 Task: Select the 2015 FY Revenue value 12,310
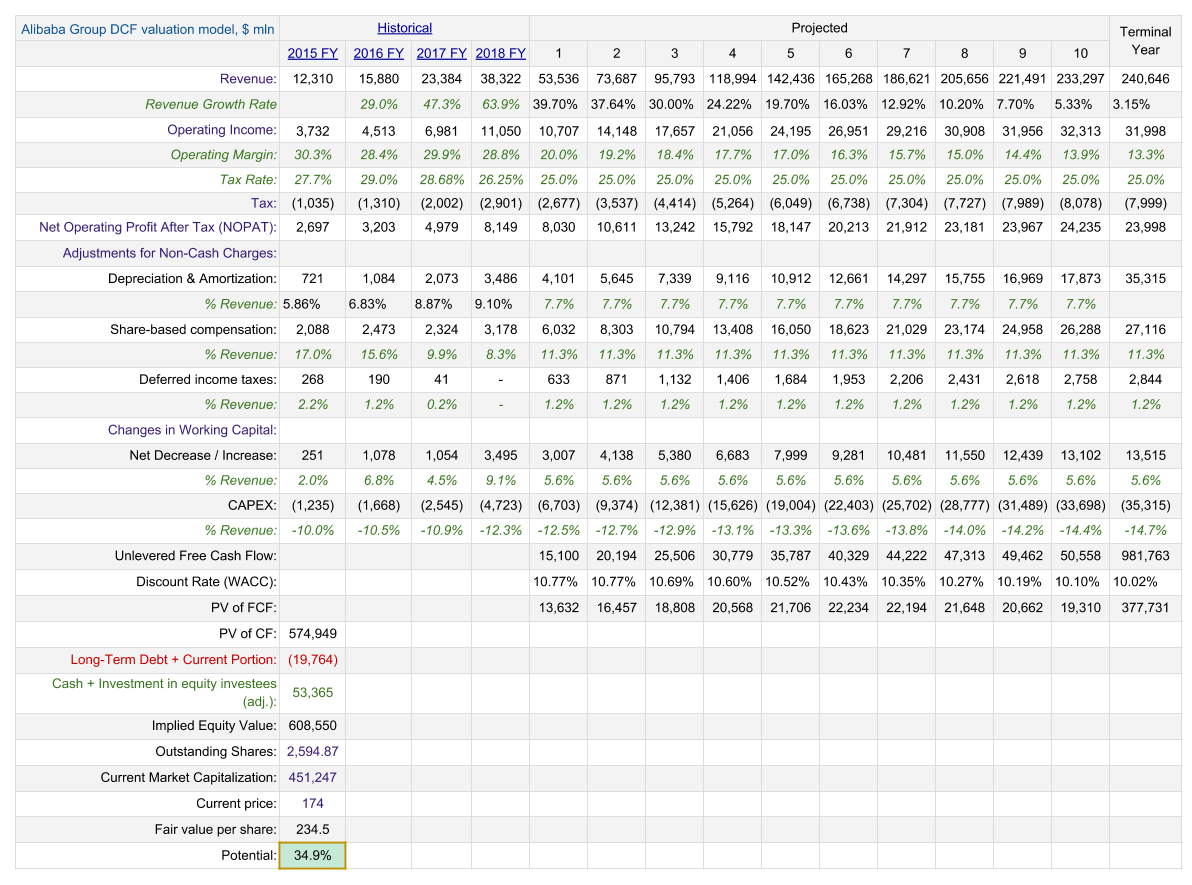pyautogui.click(x=313, y=79)
